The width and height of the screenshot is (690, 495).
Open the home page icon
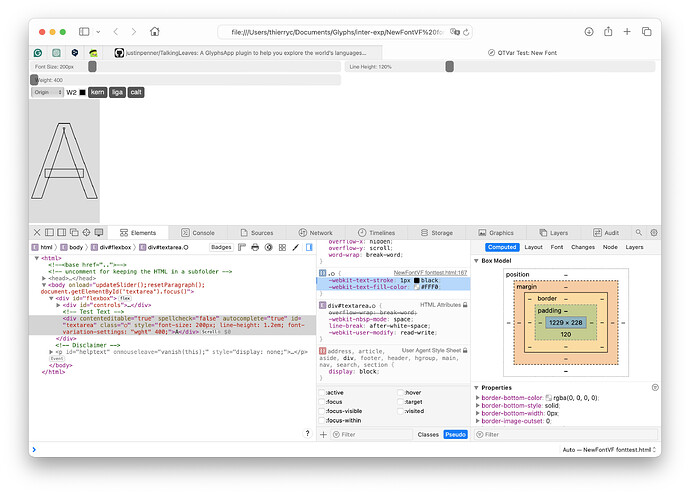pos(154,32)
